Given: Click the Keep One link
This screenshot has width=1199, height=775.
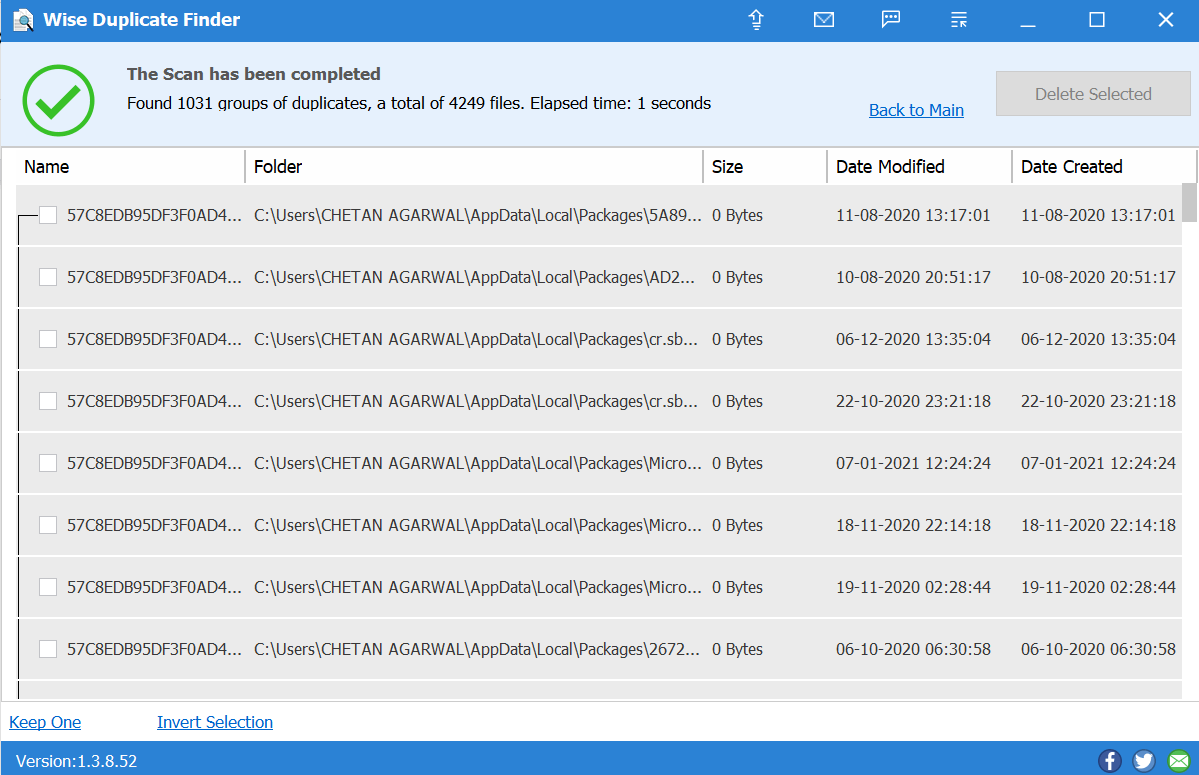Looking at the screenshot, I should pos(45,722).
